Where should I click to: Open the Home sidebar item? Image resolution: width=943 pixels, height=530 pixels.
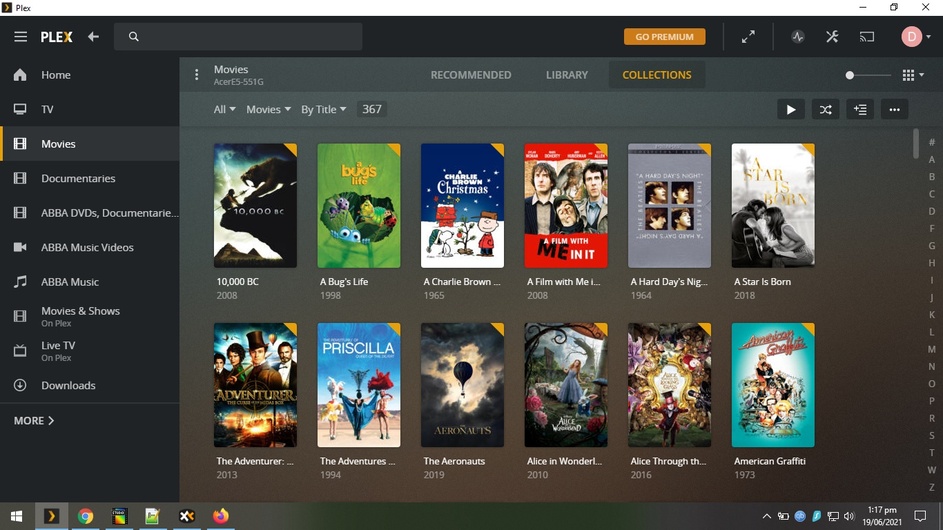(90, 75)
